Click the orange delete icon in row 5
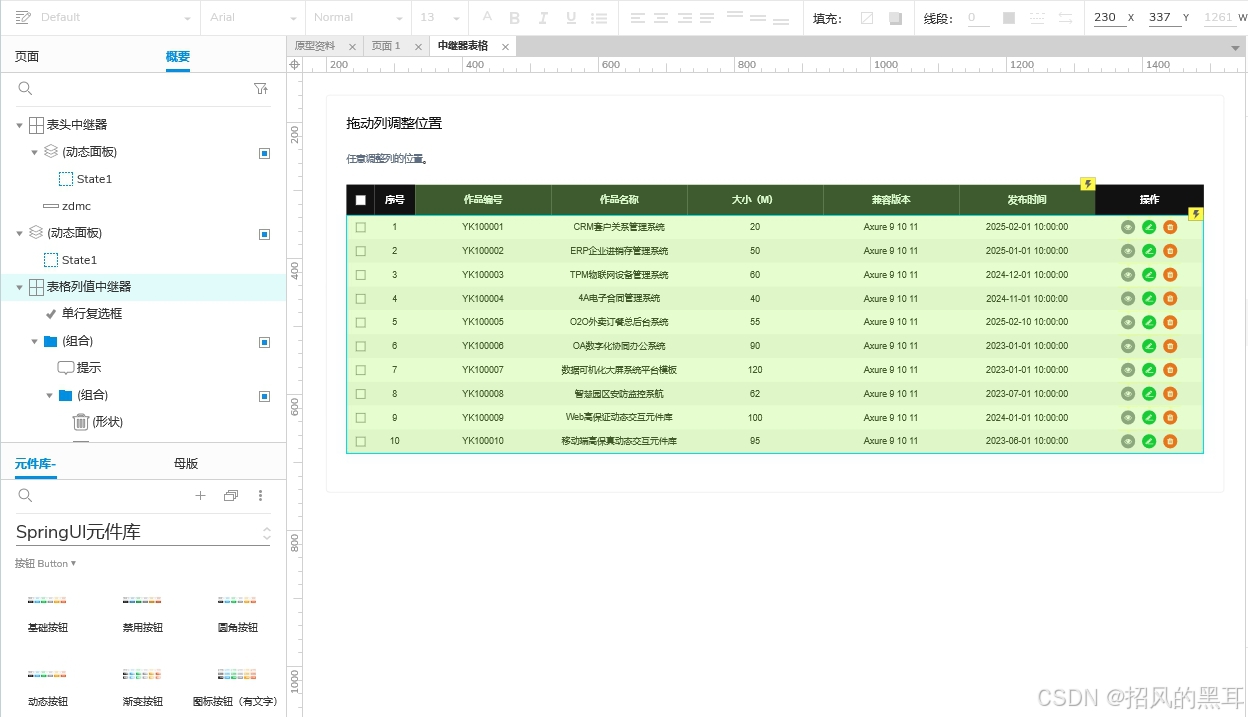Image resolution: width=1248 pixels, height=717 pixels. click(x=1170, y=322)
